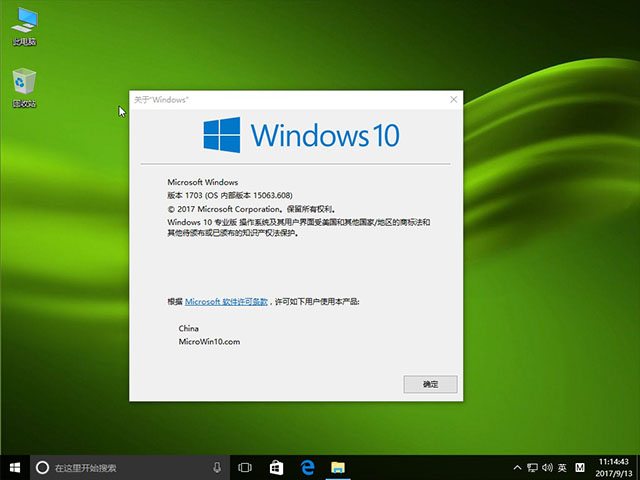Screen dimensions: 640x480
Task: Click the volume speaker tray icon
Action: point(547,467)
